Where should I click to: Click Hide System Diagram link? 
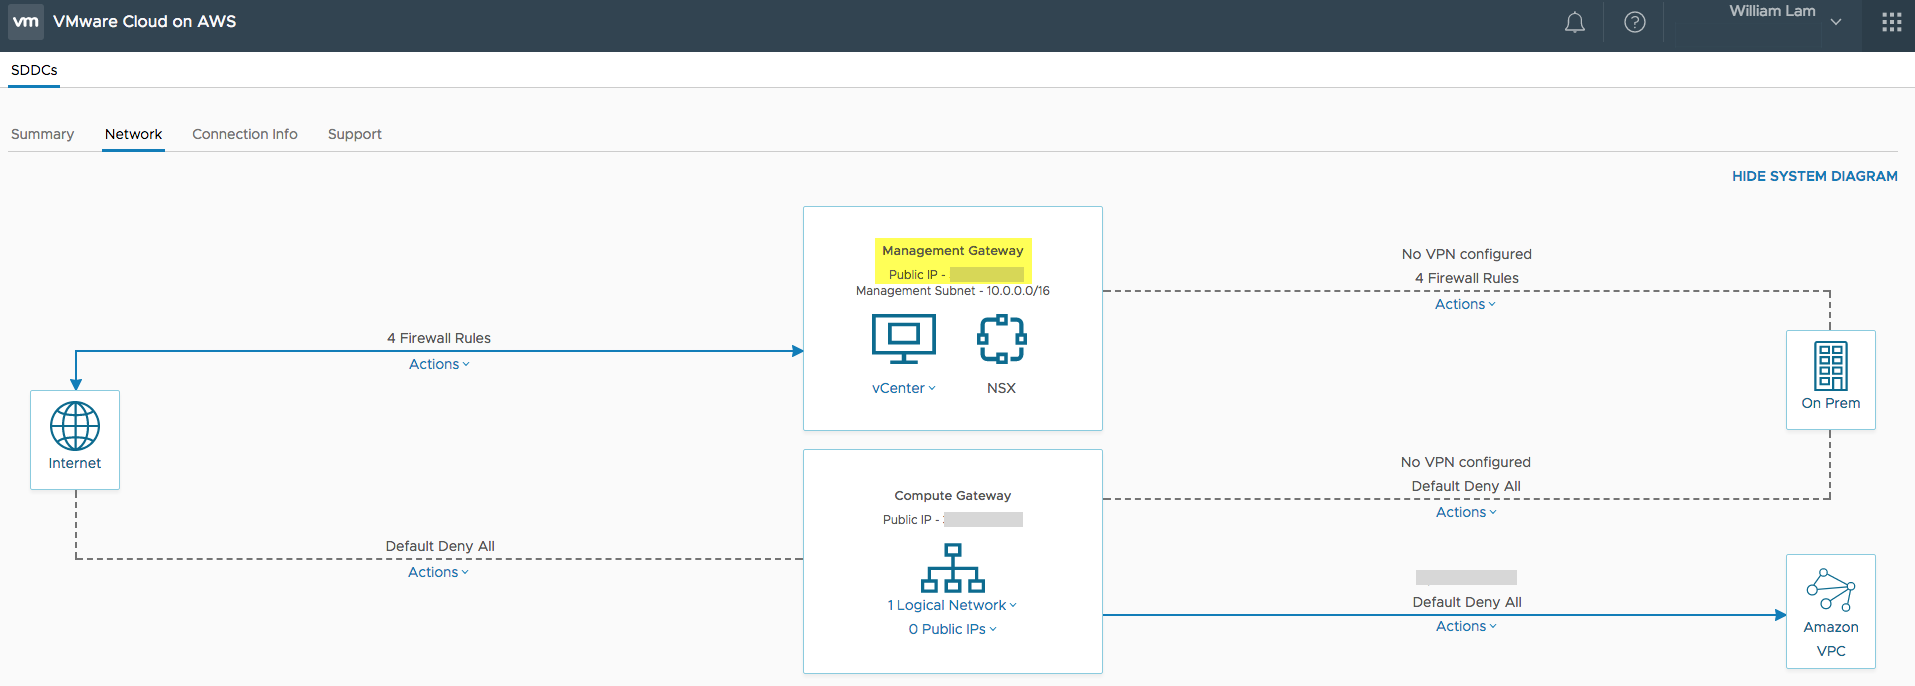click(x=1814, y=176)
